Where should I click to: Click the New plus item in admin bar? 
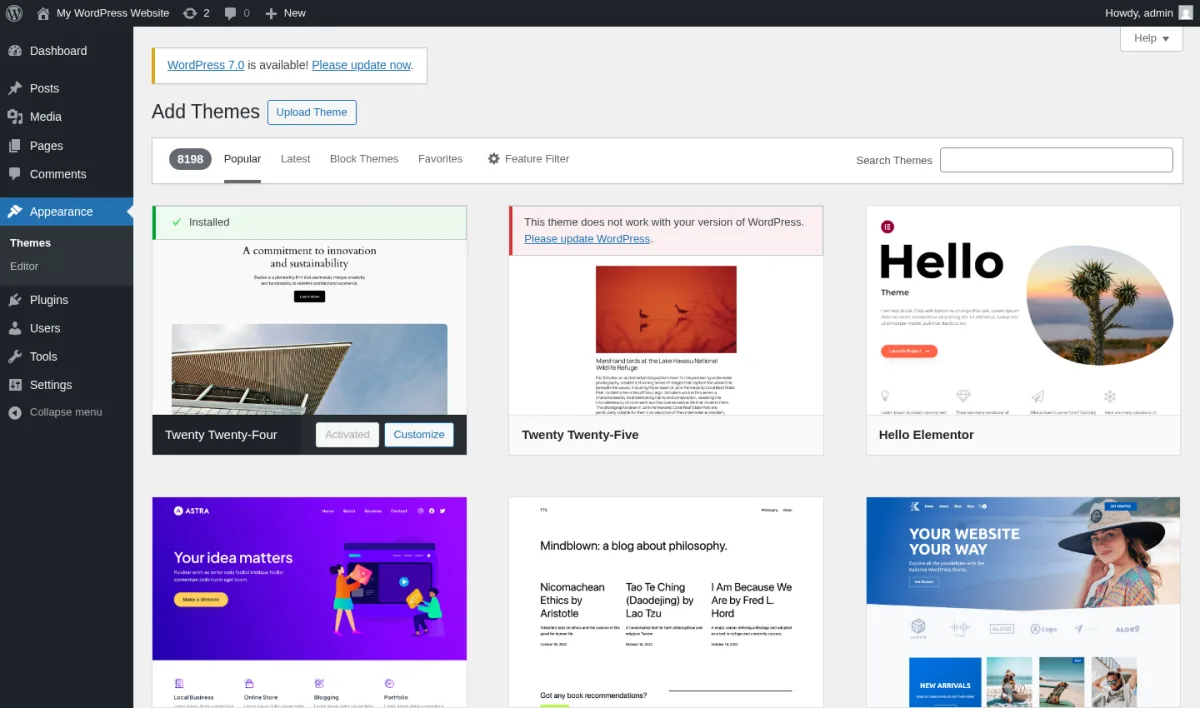point(285,13)
